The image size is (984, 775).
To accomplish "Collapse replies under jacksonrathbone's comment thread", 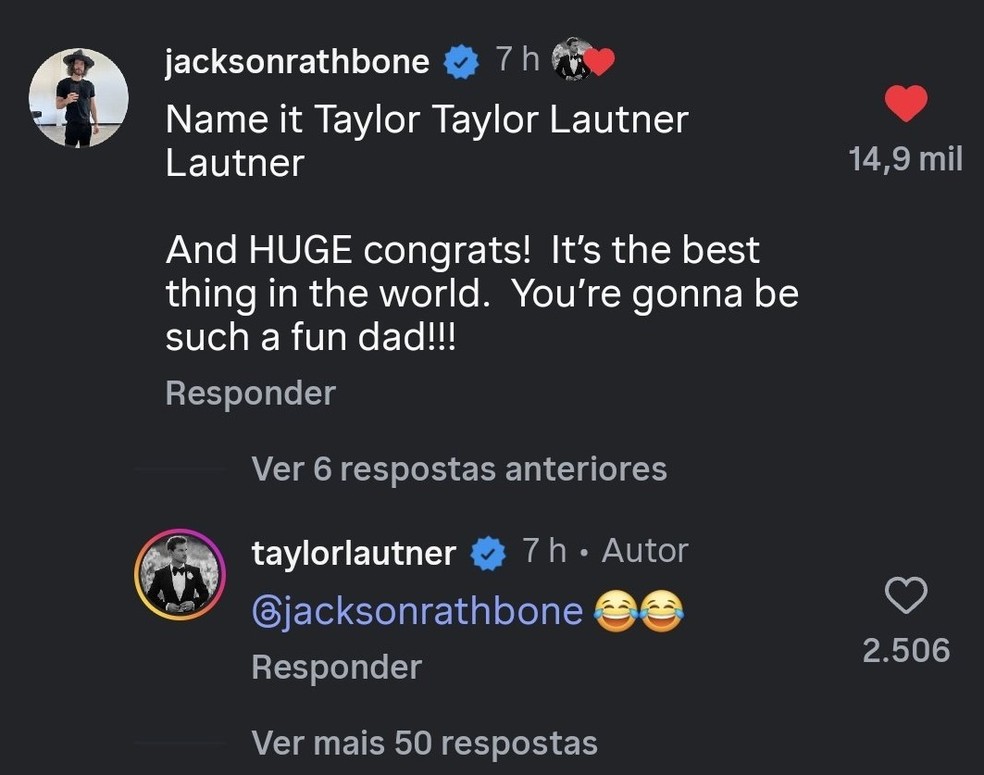I will [x=459, y=468].
